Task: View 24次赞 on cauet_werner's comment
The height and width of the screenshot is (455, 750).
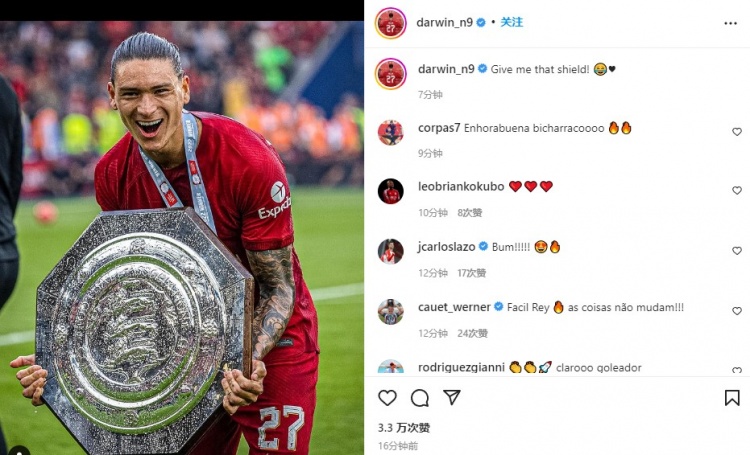Action: (x=472, y=333)
